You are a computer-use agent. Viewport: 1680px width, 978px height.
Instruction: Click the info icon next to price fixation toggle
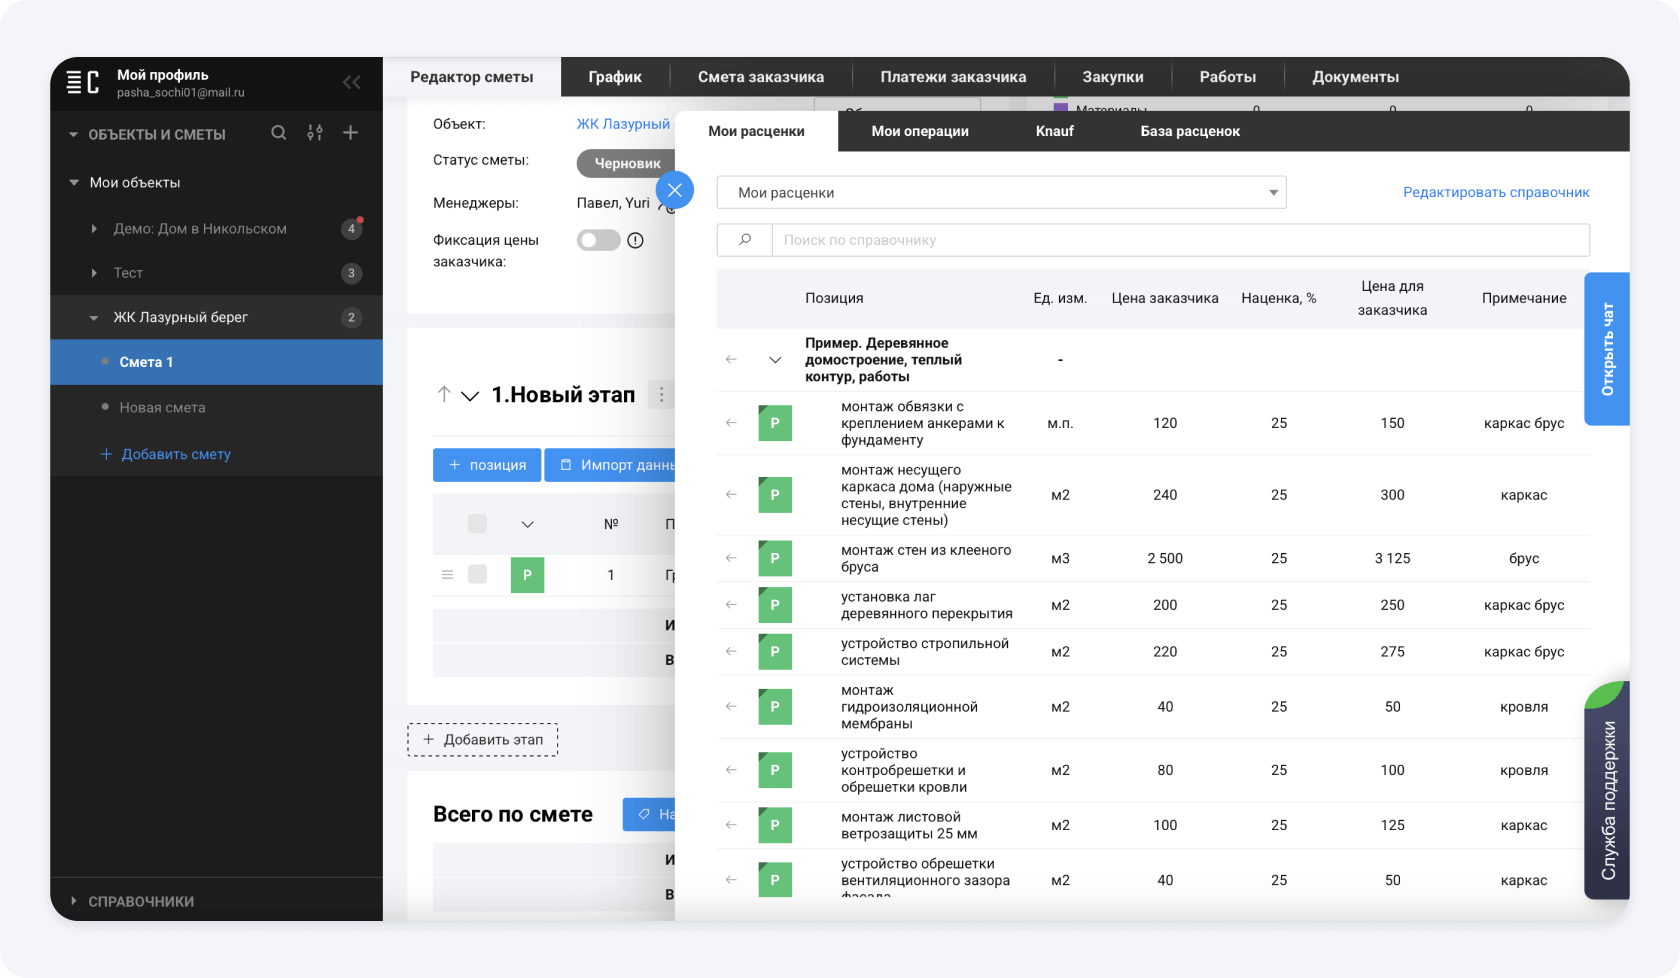click(x=635, y=240)
